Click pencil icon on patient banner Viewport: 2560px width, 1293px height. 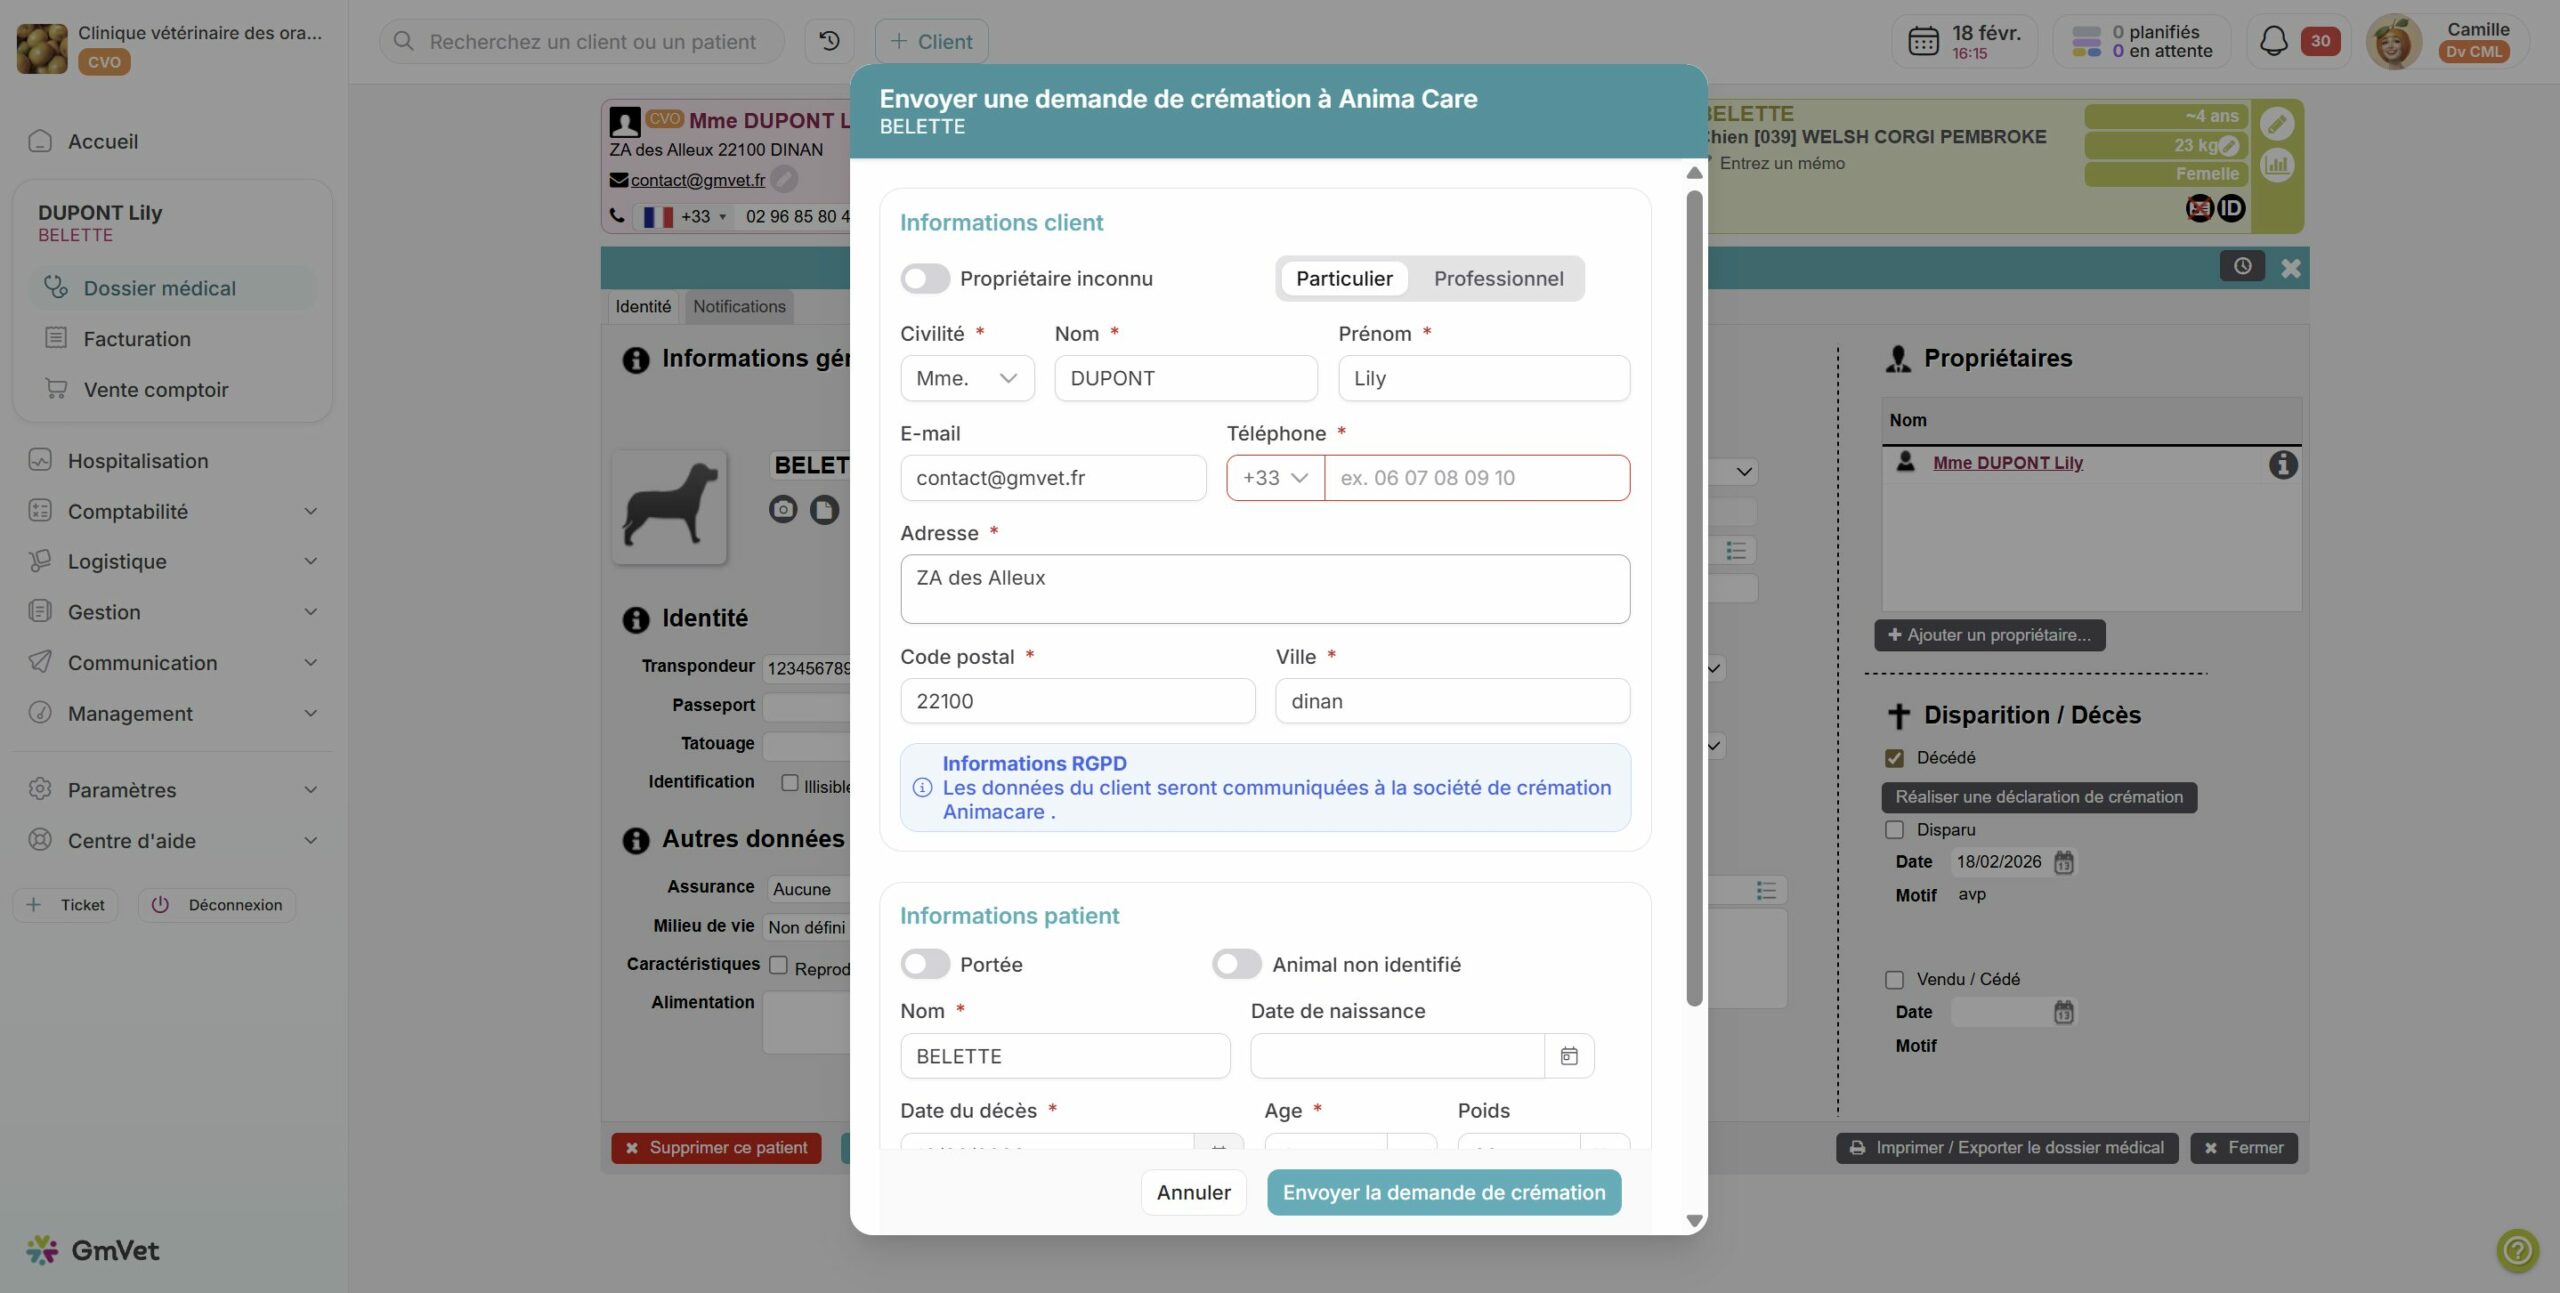(x=2277, y=123)
